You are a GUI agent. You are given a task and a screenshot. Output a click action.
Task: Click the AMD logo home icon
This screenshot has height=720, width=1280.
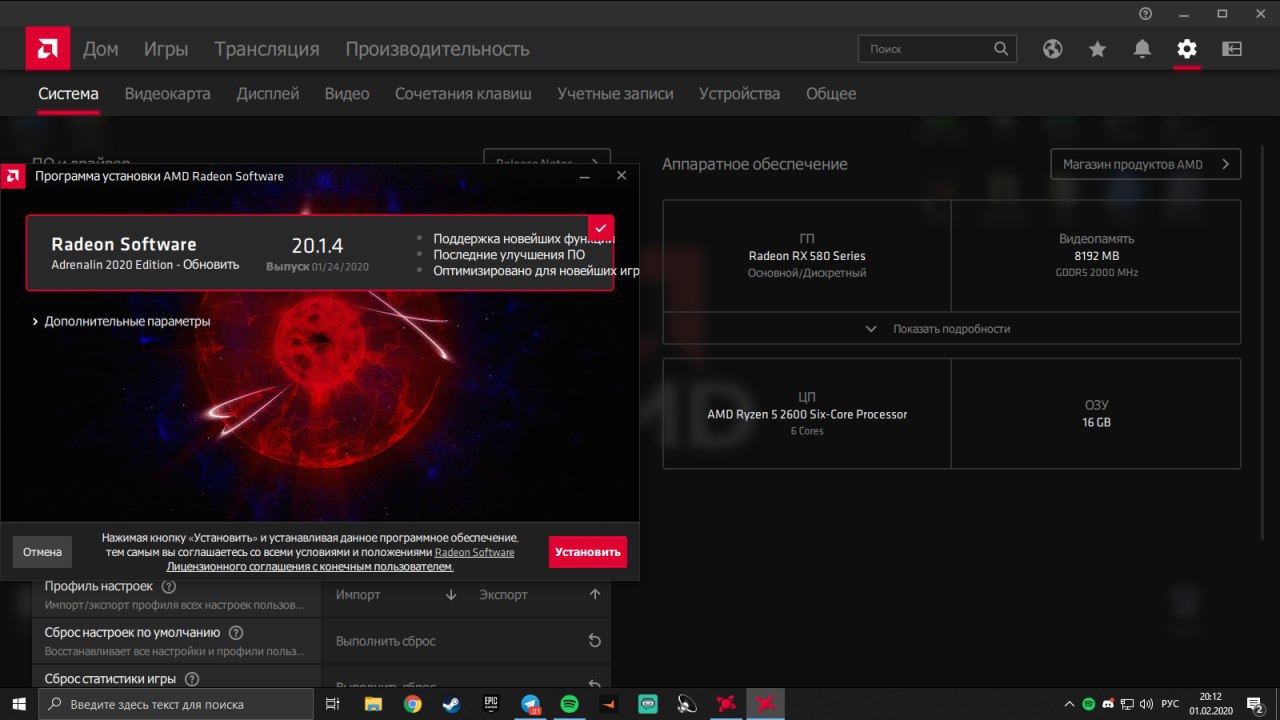tap(47, 48)
